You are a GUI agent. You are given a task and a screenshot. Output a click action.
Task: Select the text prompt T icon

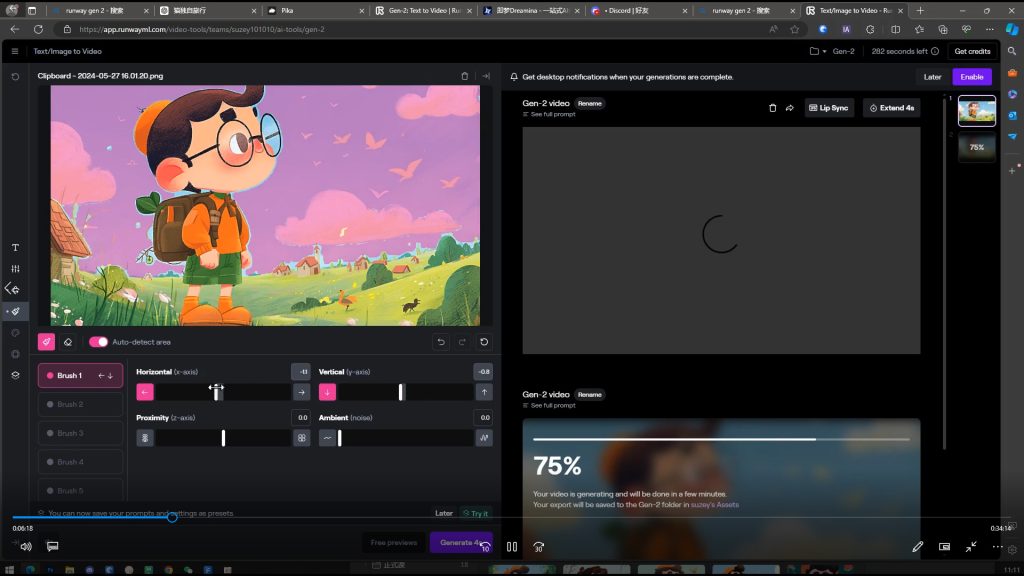click(x=15, y=247)
